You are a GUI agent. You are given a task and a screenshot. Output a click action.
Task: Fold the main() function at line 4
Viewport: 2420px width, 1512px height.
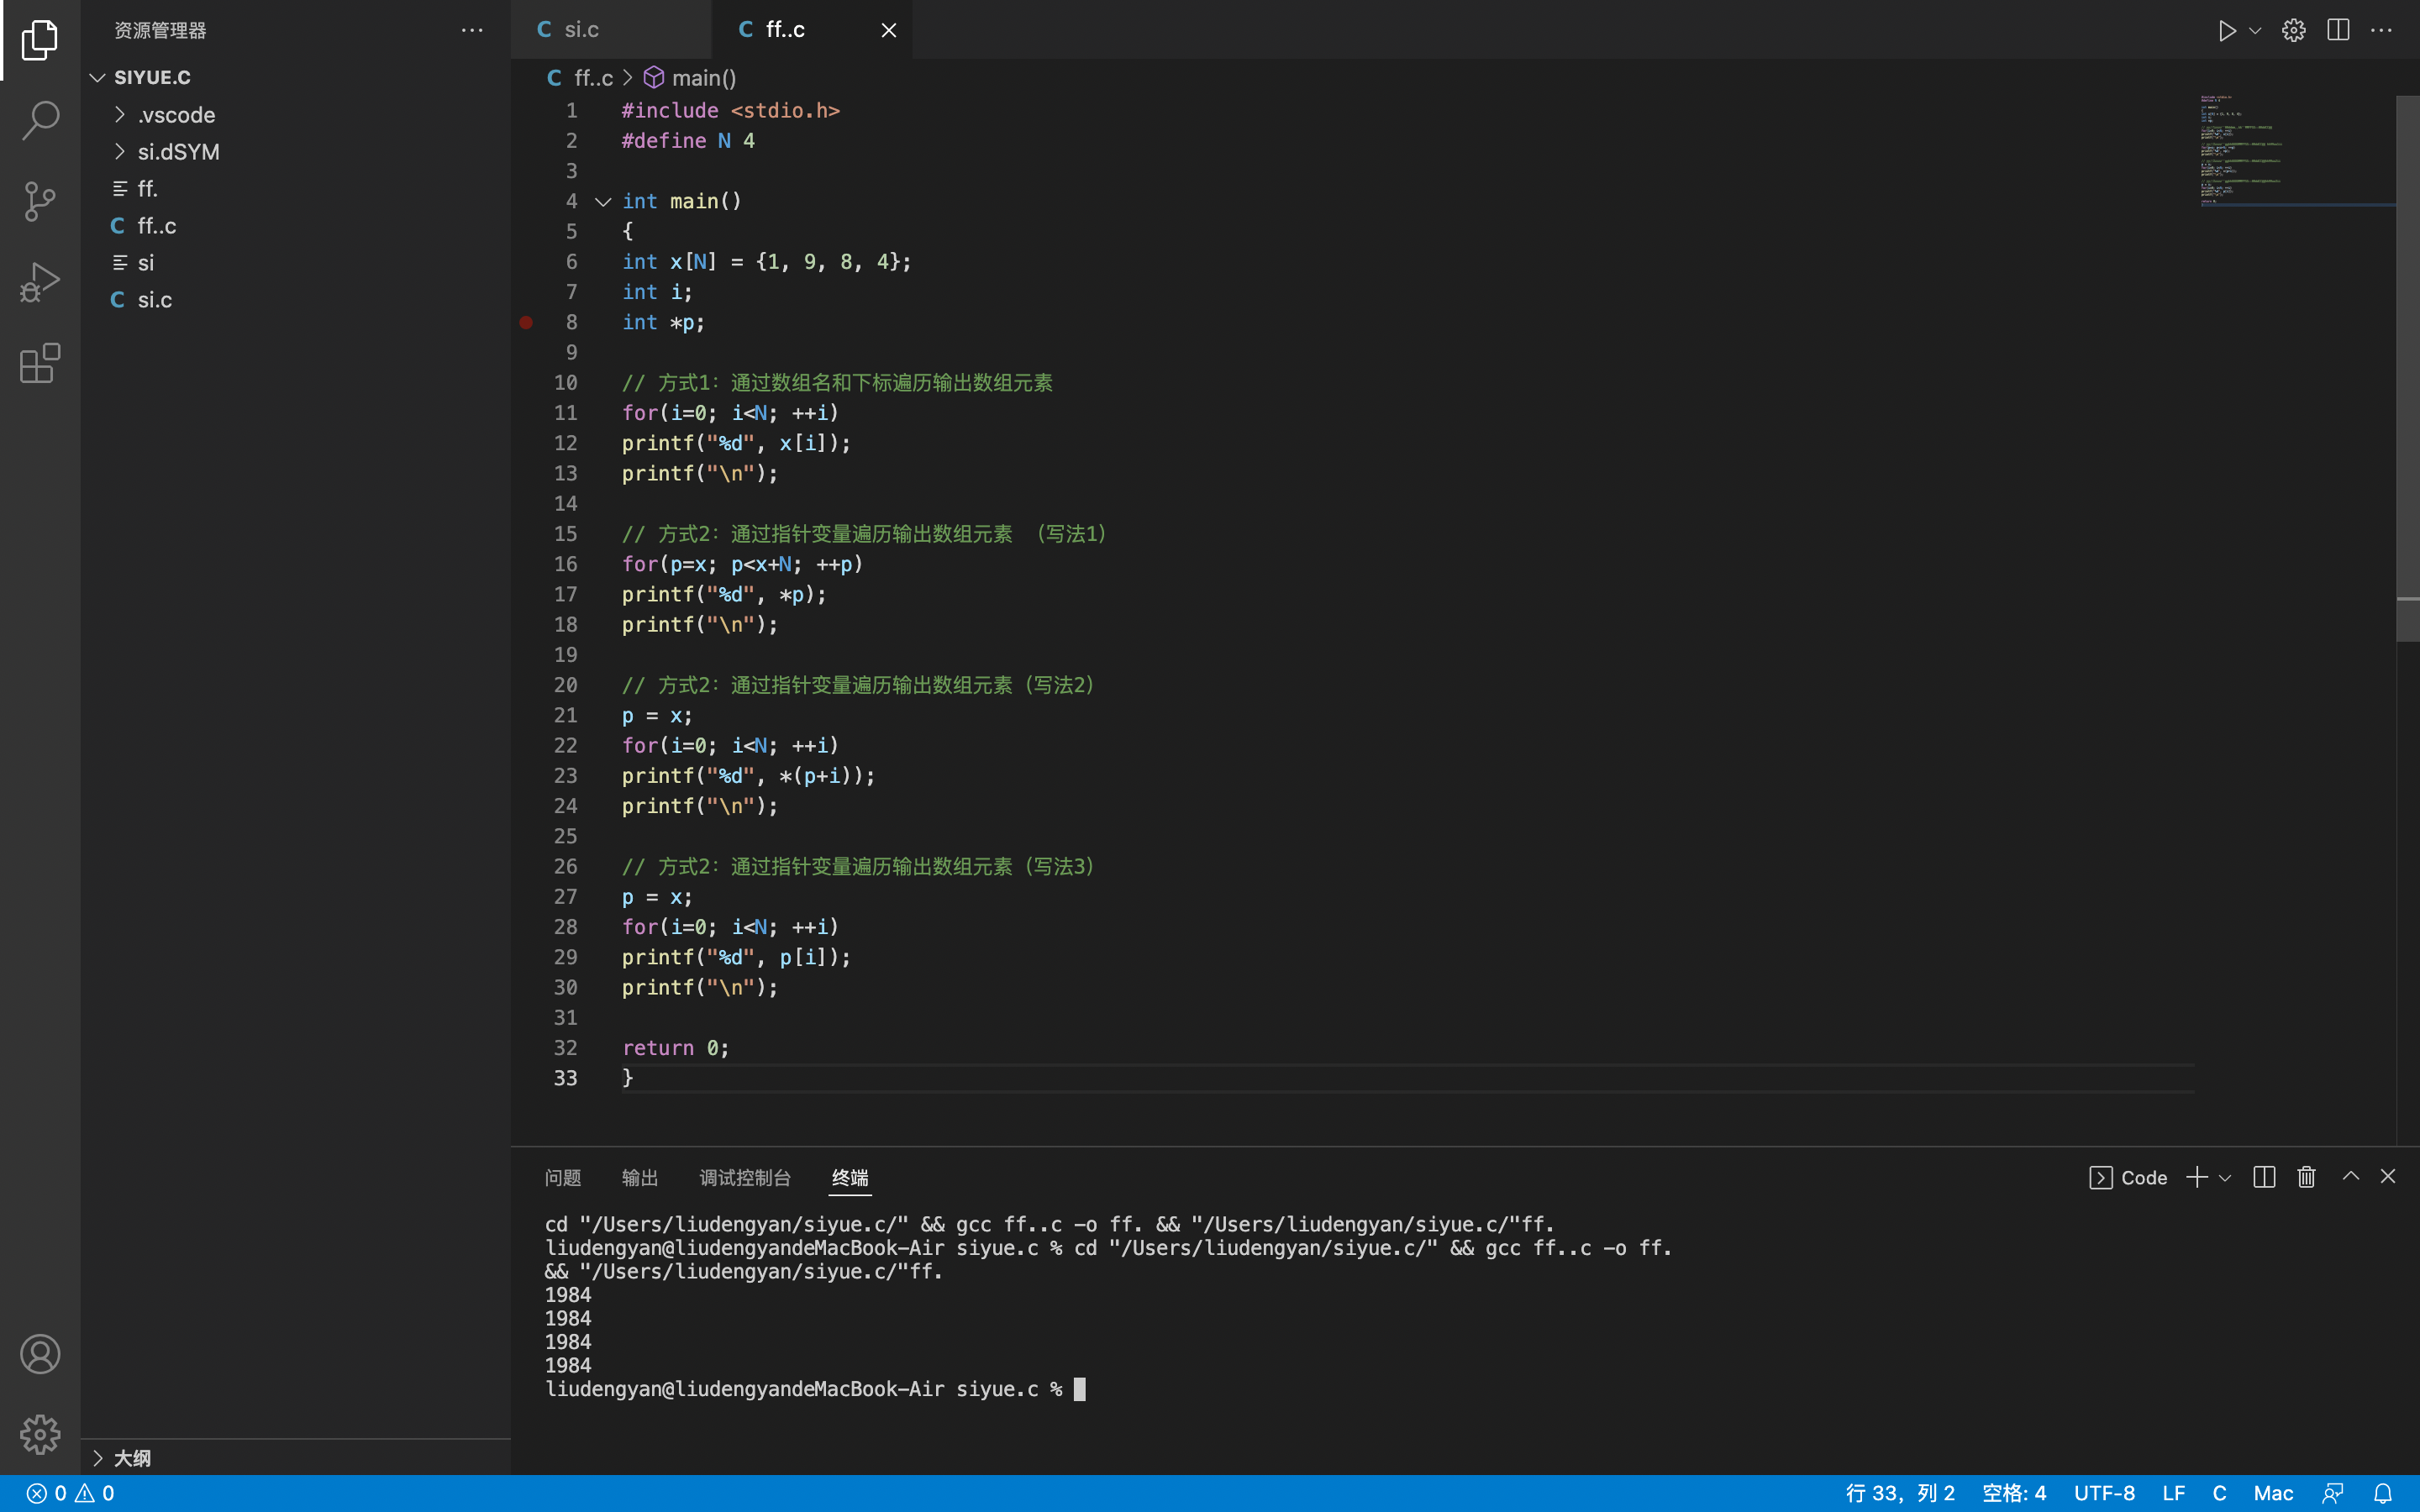(603, 202)
